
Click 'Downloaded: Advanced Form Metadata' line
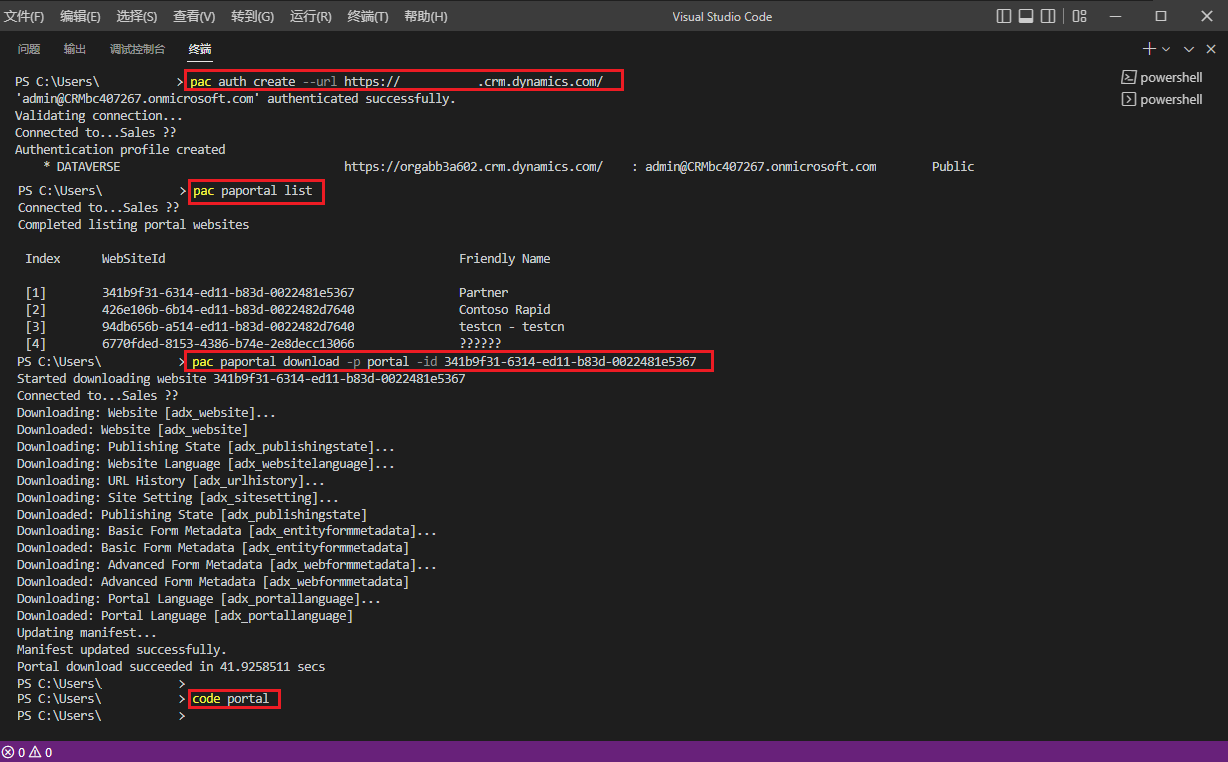point(213,581)
